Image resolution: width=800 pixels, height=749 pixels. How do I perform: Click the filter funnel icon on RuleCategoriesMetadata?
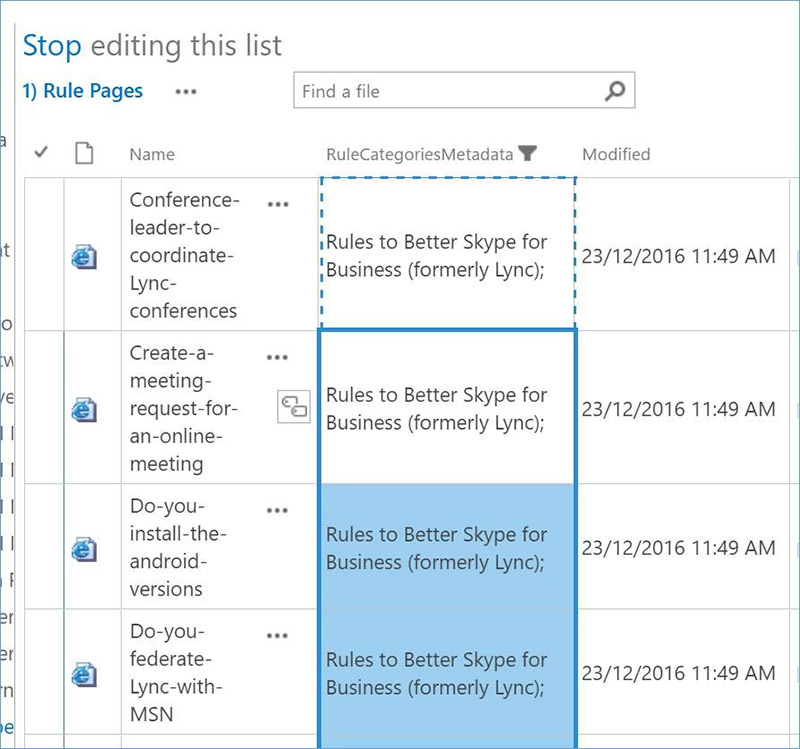[528, 154]
